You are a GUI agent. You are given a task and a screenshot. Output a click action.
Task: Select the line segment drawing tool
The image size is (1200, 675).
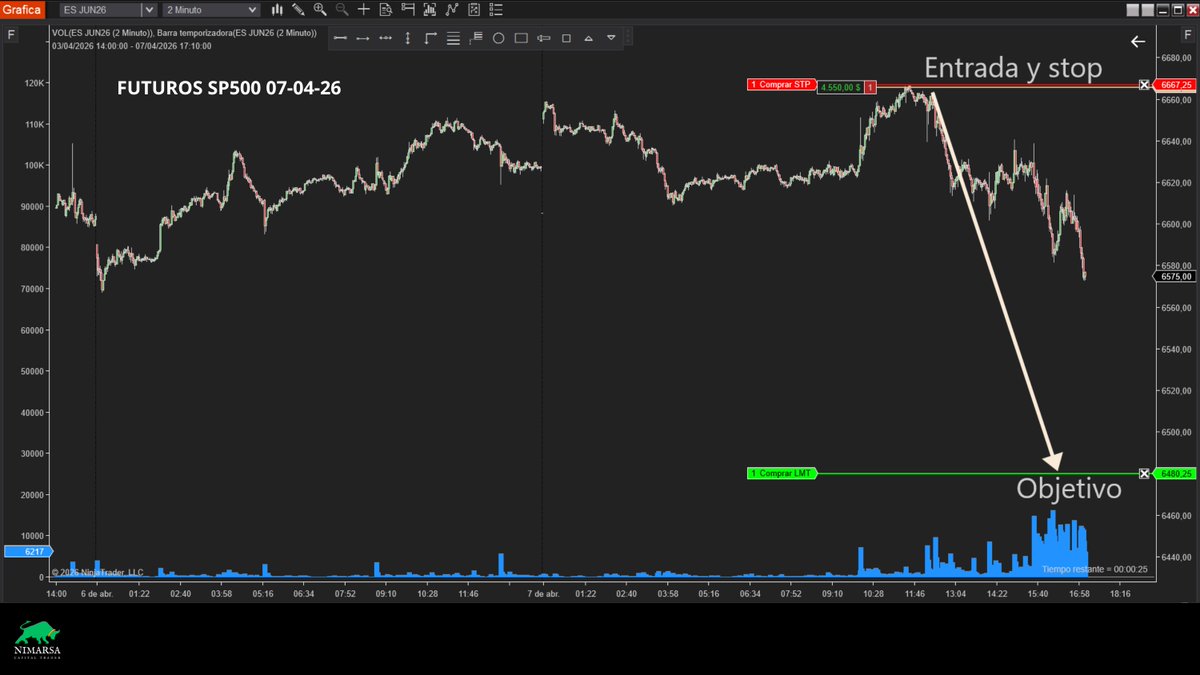click(340, 38)
